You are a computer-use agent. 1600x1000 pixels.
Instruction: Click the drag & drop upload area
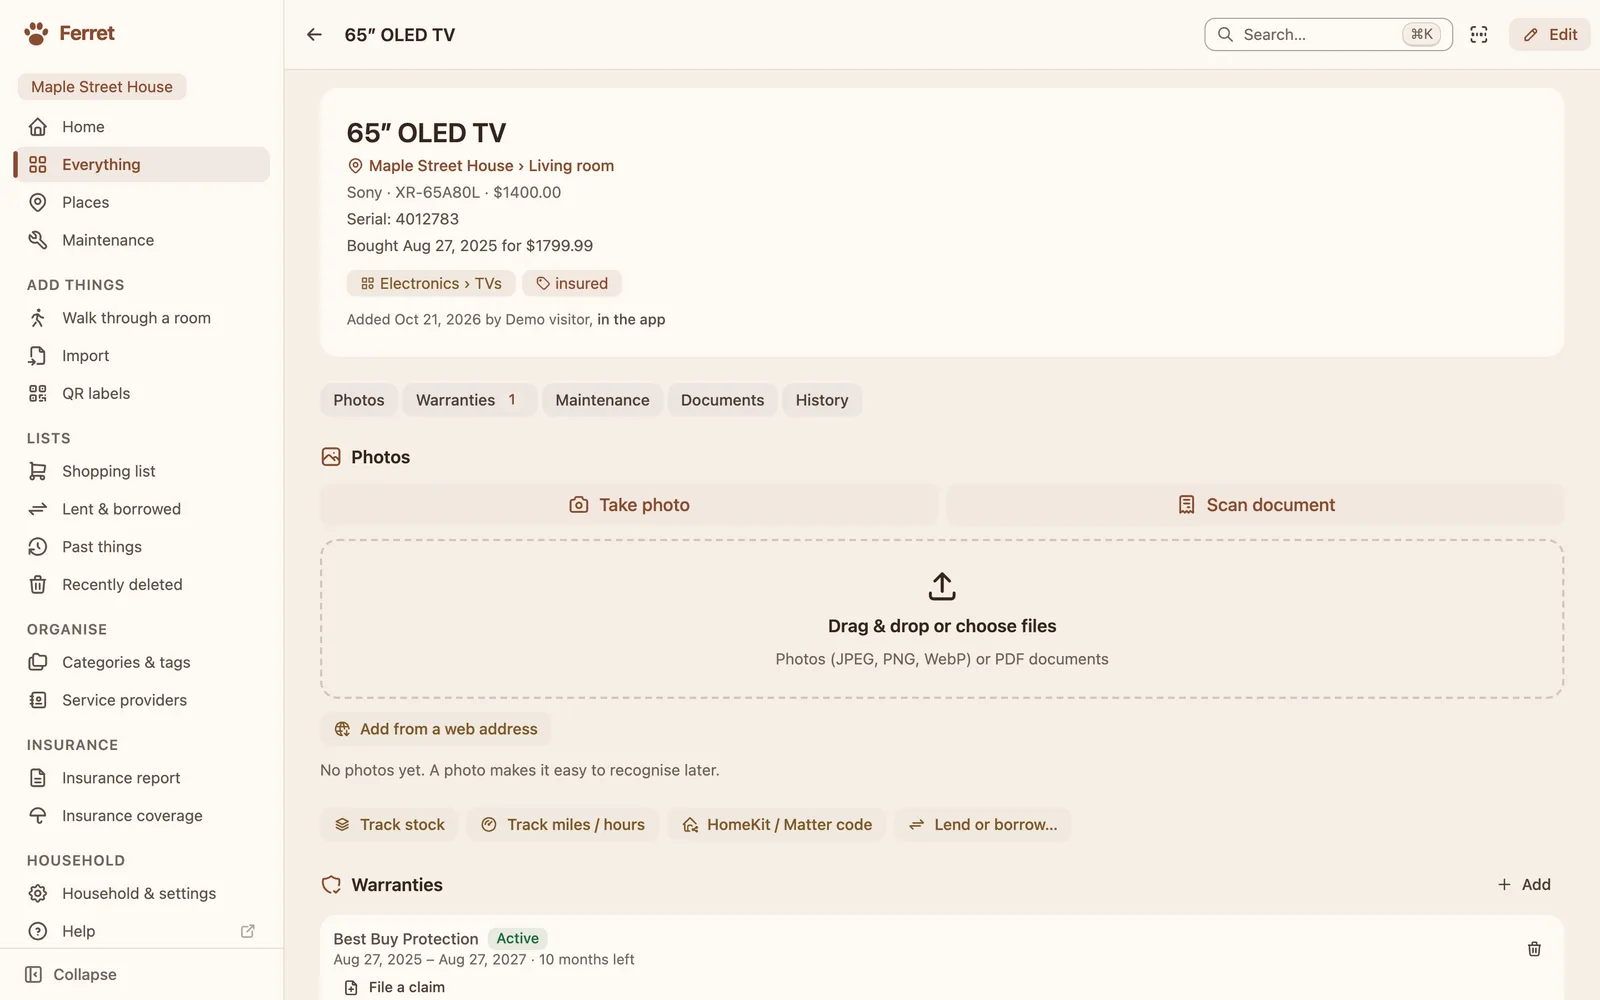(942, 619)
